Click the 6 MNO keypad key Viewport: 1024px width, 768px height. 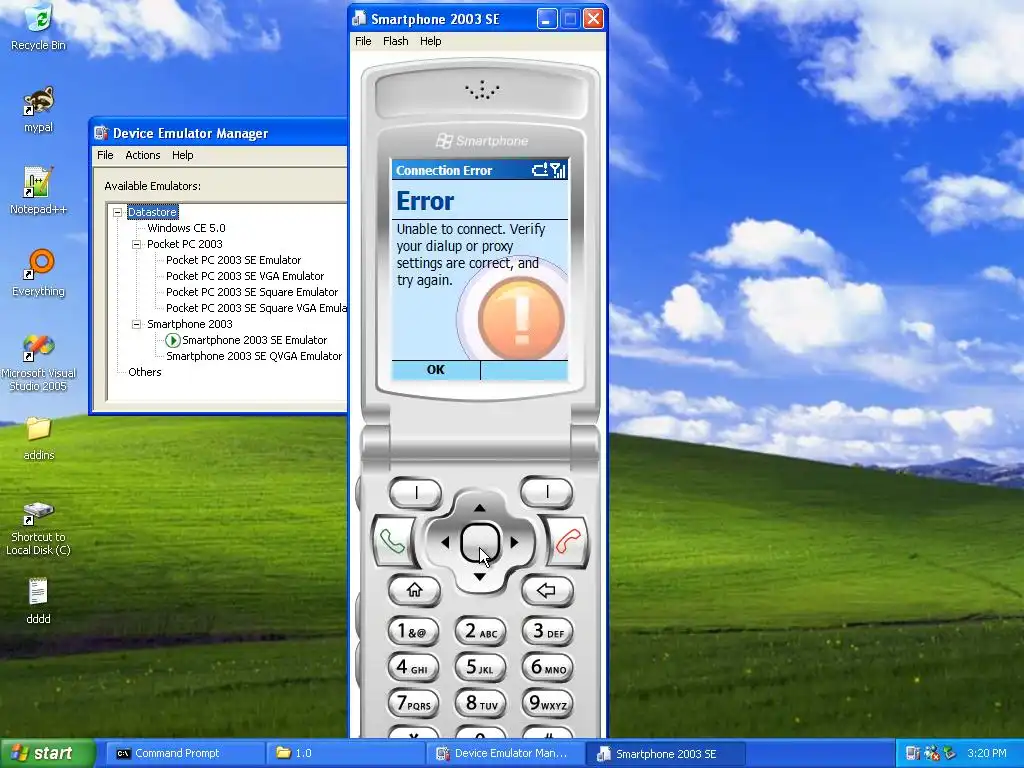547,667
